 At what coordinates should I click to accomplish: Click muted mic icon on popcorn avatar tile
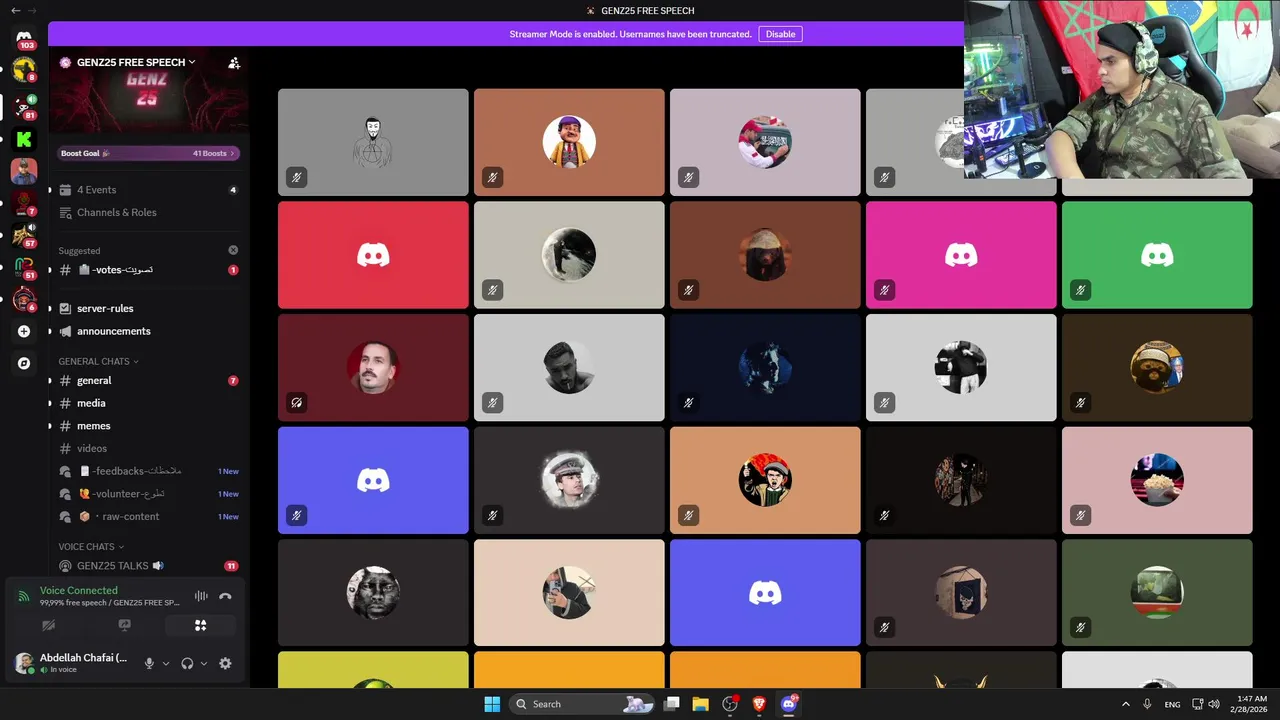coord(1080,516)
